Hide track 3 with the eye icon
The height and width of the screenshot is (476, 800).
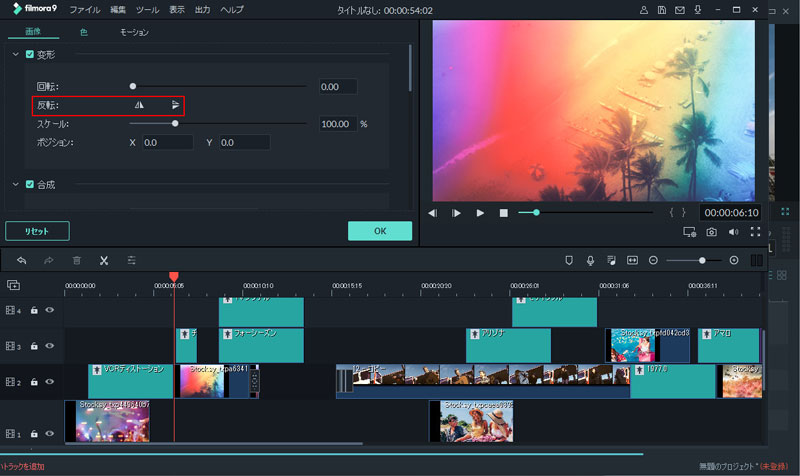[49, 345]
